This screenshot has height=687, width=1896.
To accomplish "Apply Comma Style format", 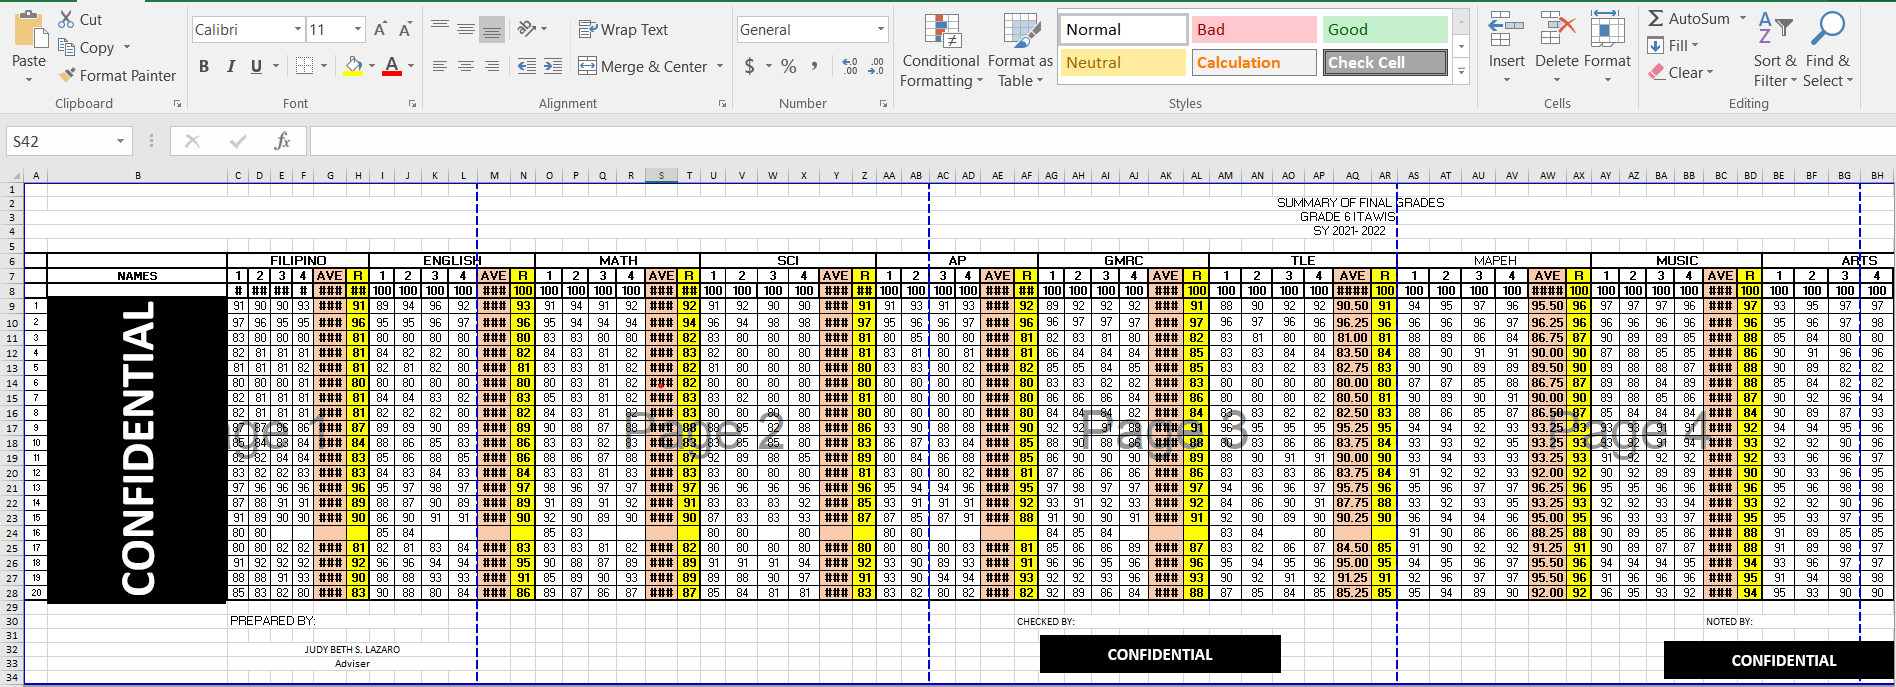I will click(815, 66).
